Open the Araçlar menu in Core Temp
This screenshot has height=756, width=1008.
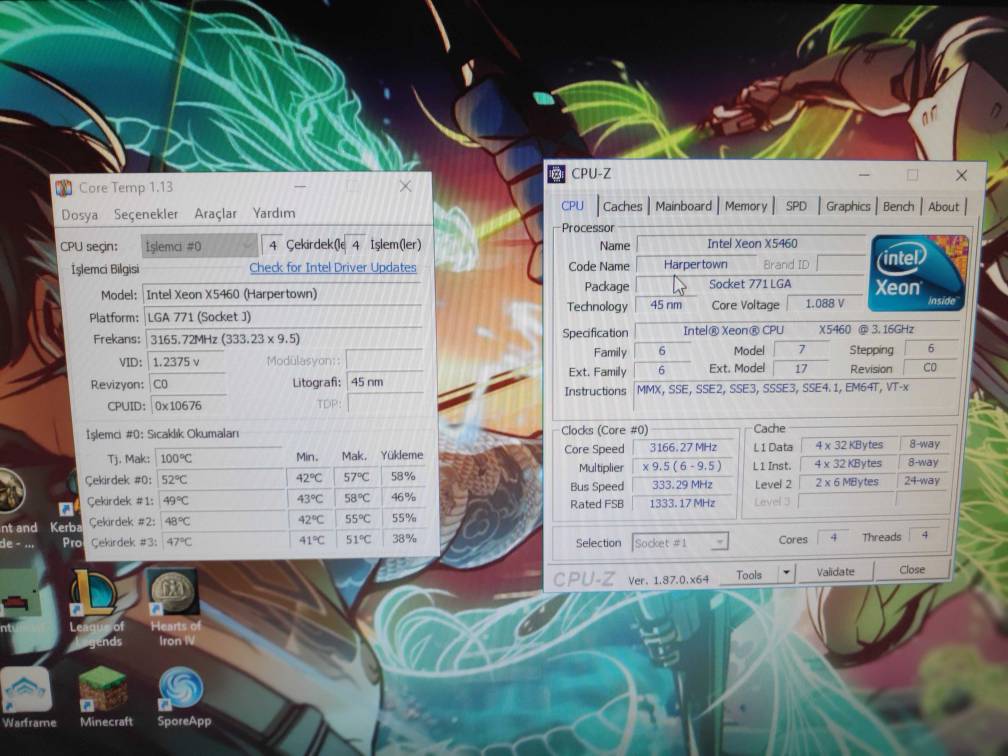click(215, 213)
